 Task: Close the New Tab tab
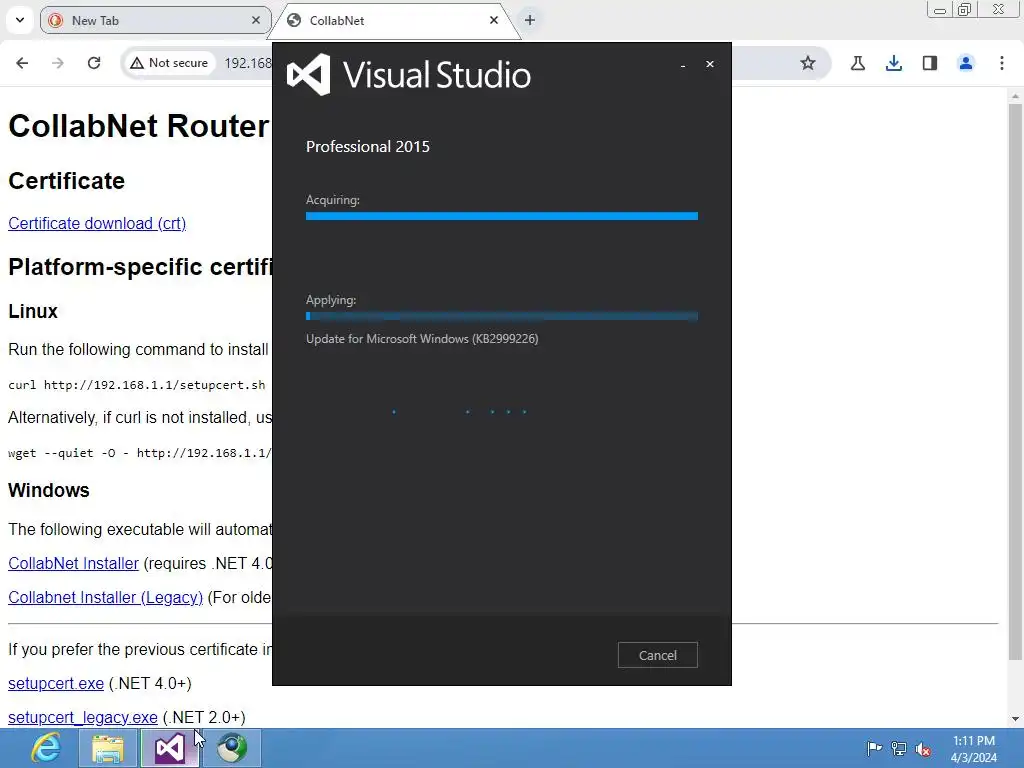(256, 20)
